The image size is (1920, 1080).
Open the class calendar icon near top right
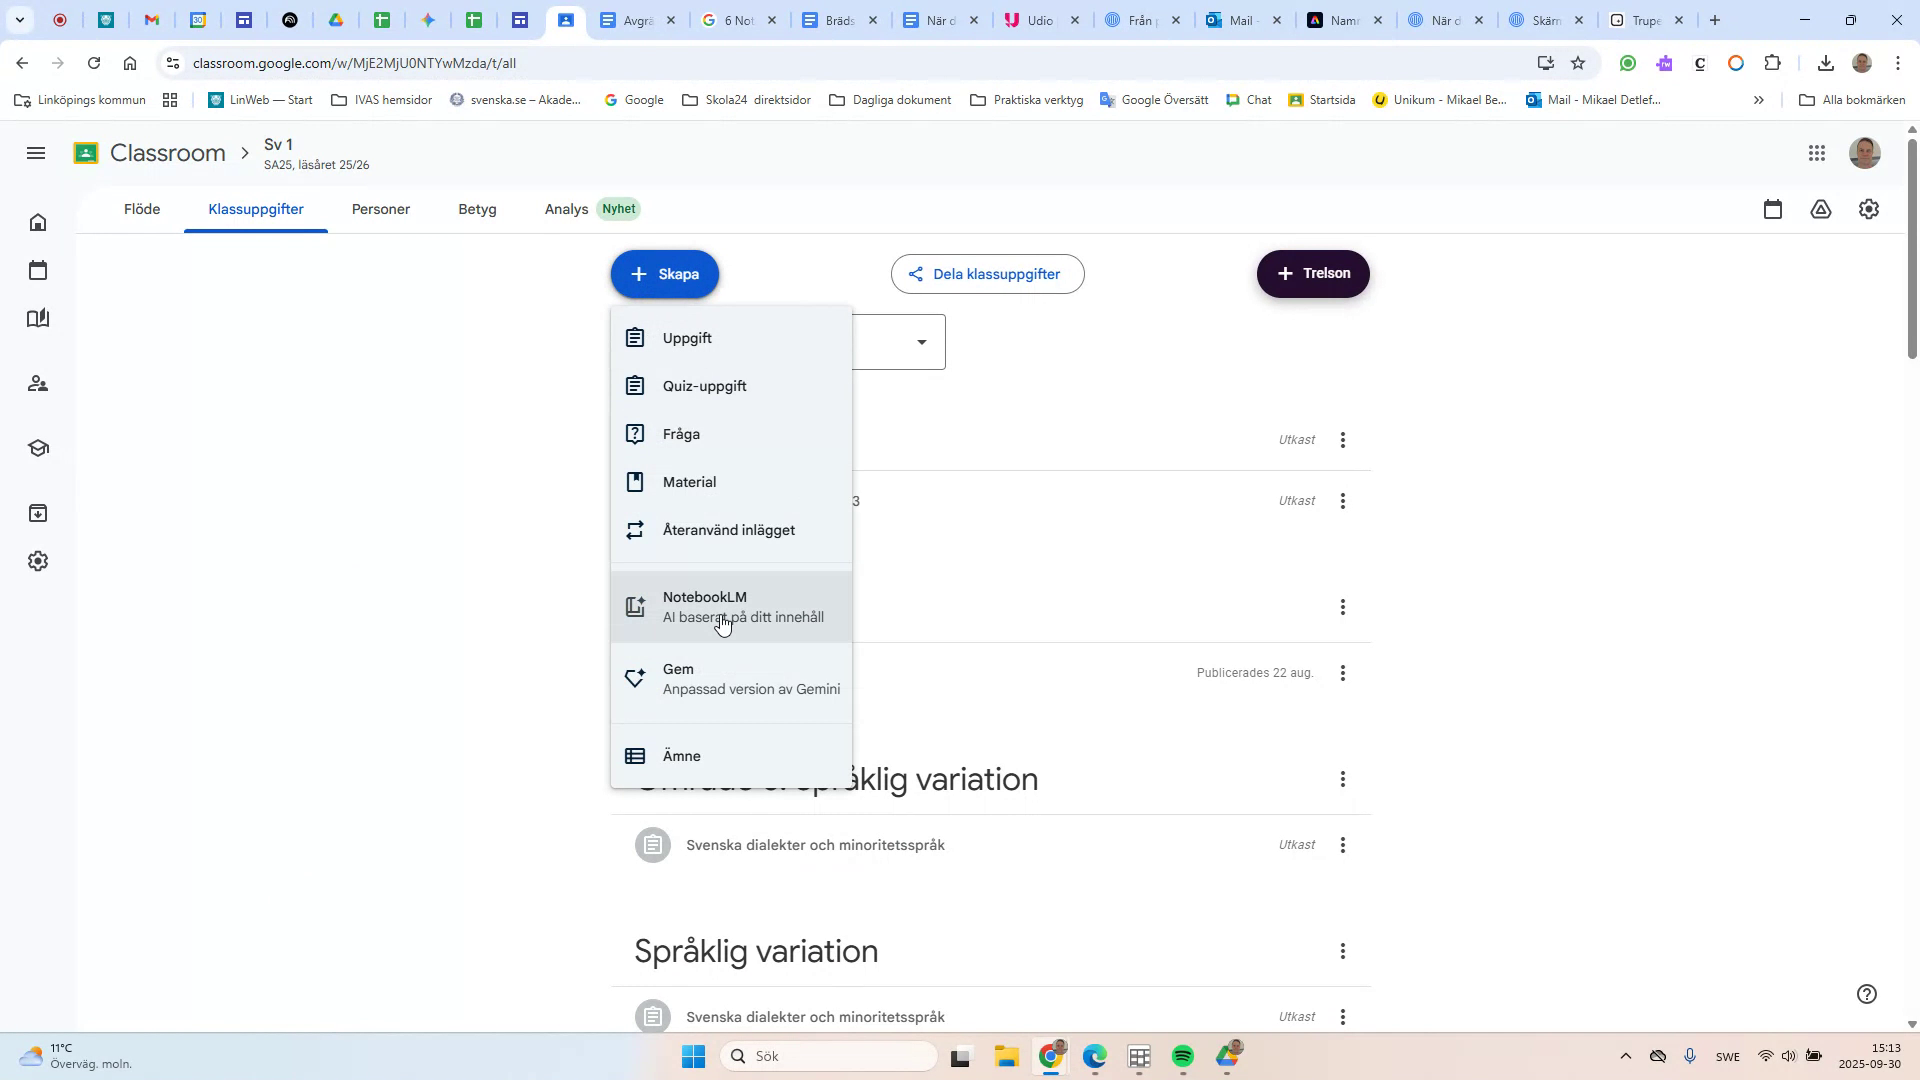pos(1773,209)
